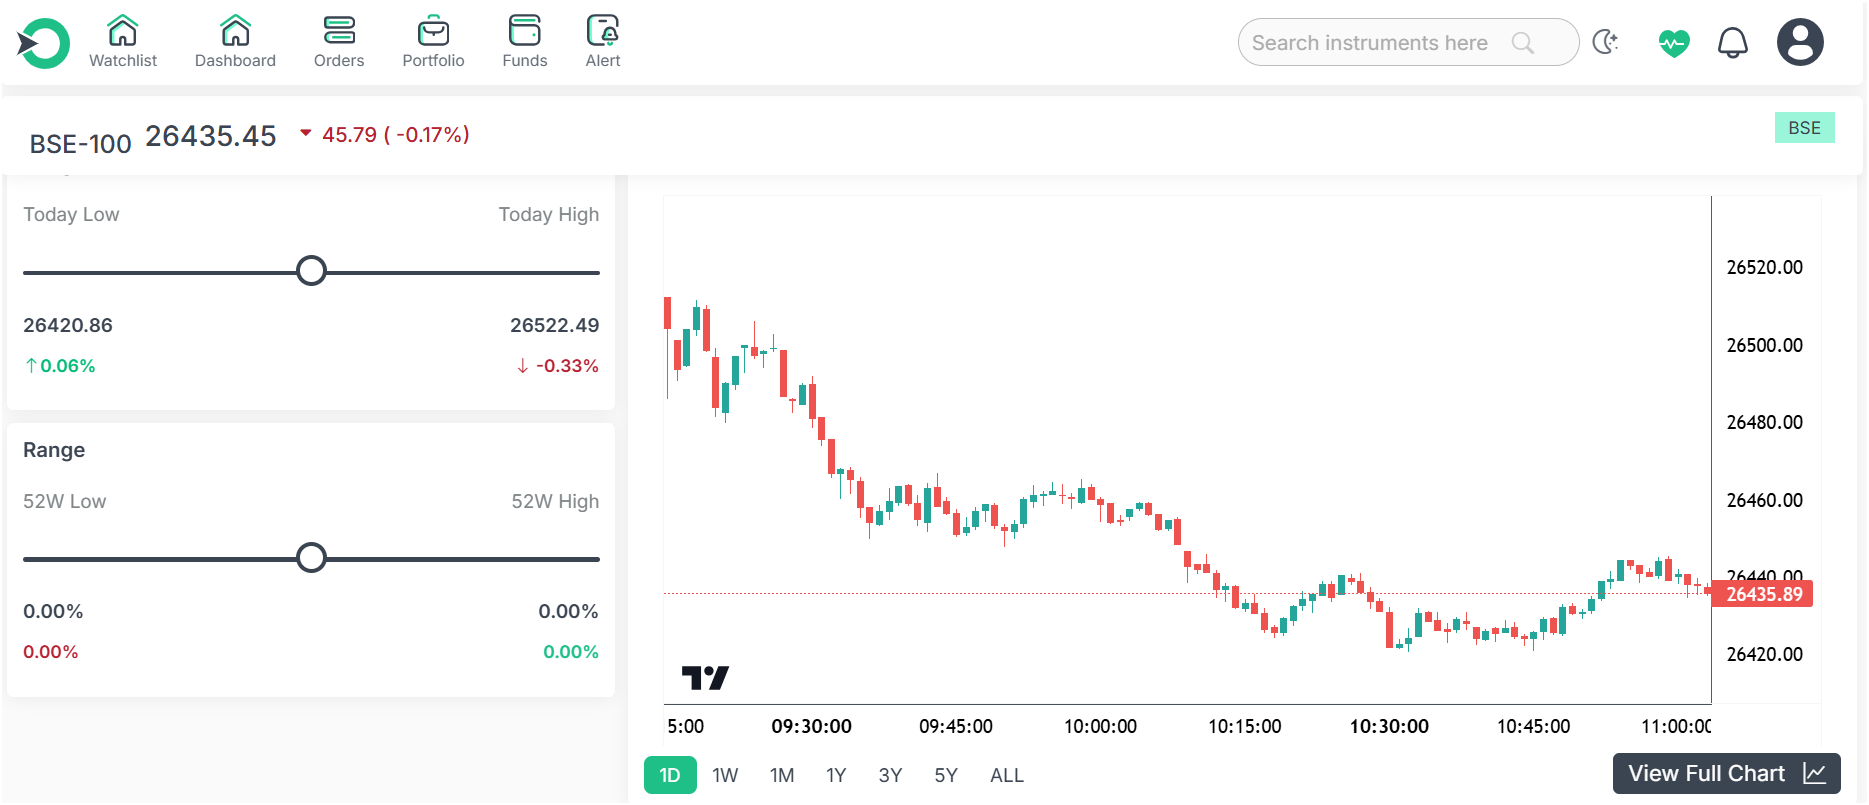This screenshot has width=1869, height=805.
Task: Select the 5Y chart range
Action: [946, 775]
